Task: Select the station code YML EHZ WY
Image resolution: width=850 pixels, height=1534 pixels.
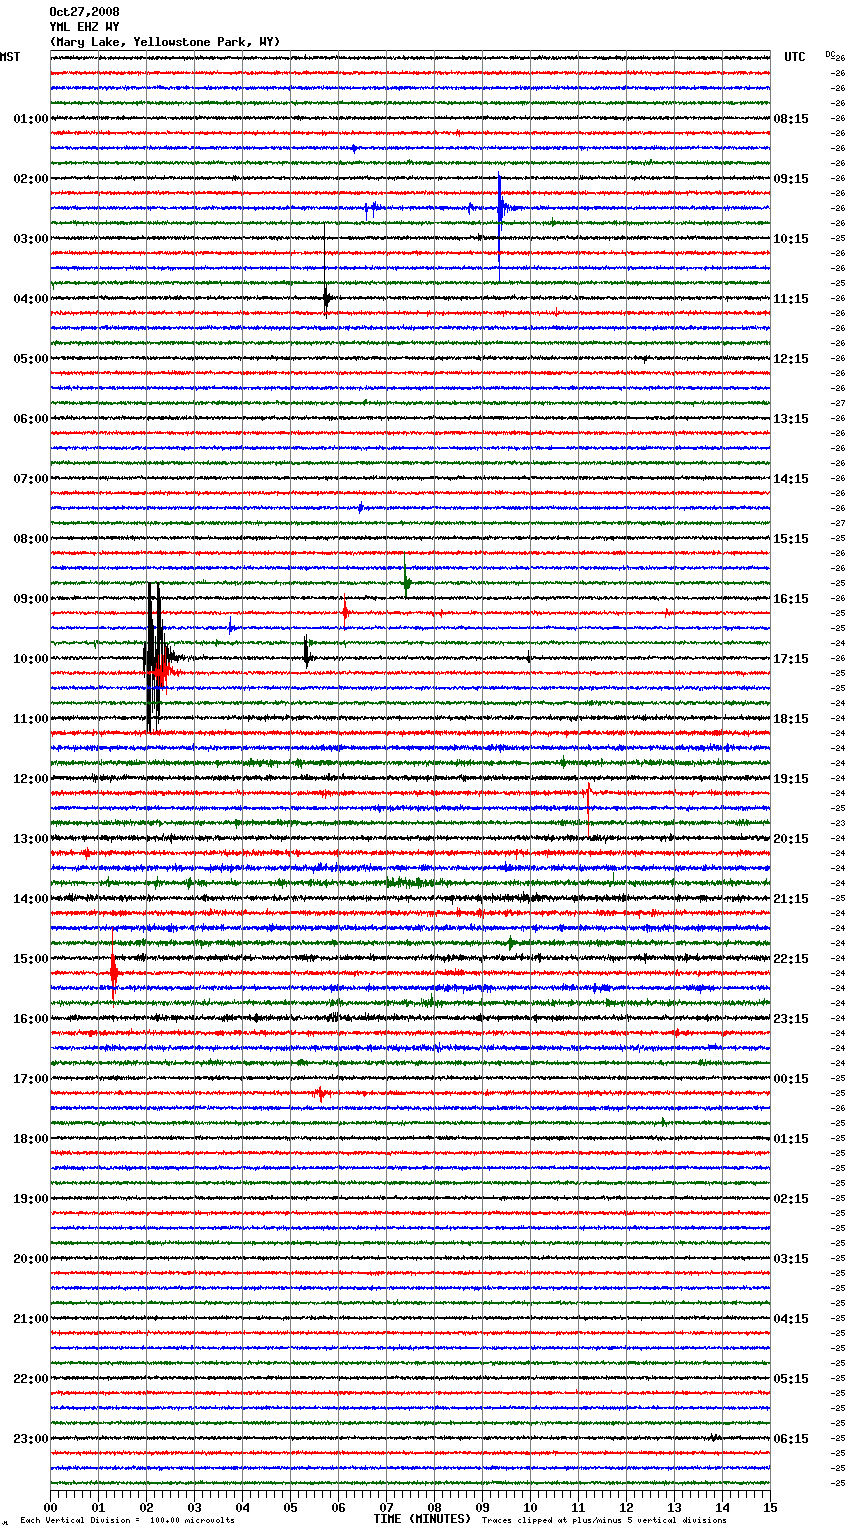Action: 84,27
